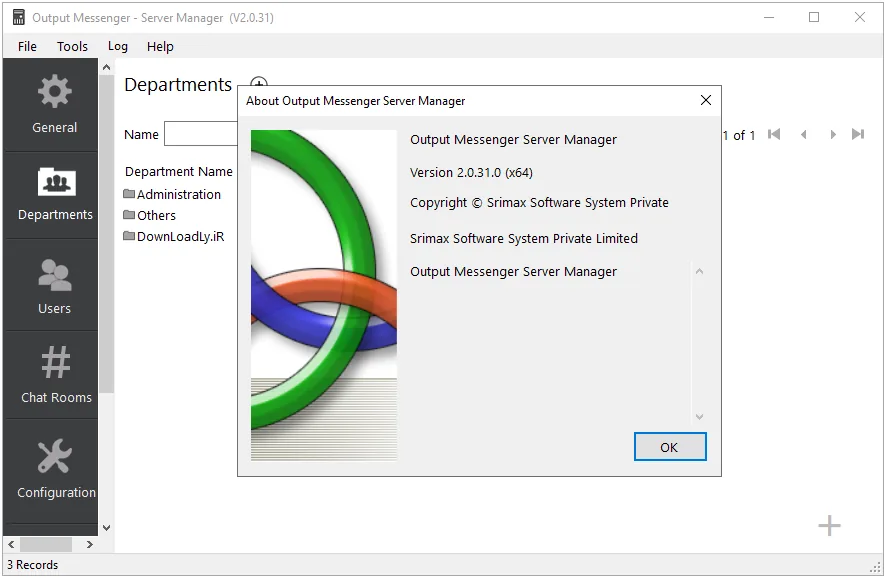The height and width of the screenshot is (578, 886).
Task: Open the General settings gear icon
Action: point(54,91)
